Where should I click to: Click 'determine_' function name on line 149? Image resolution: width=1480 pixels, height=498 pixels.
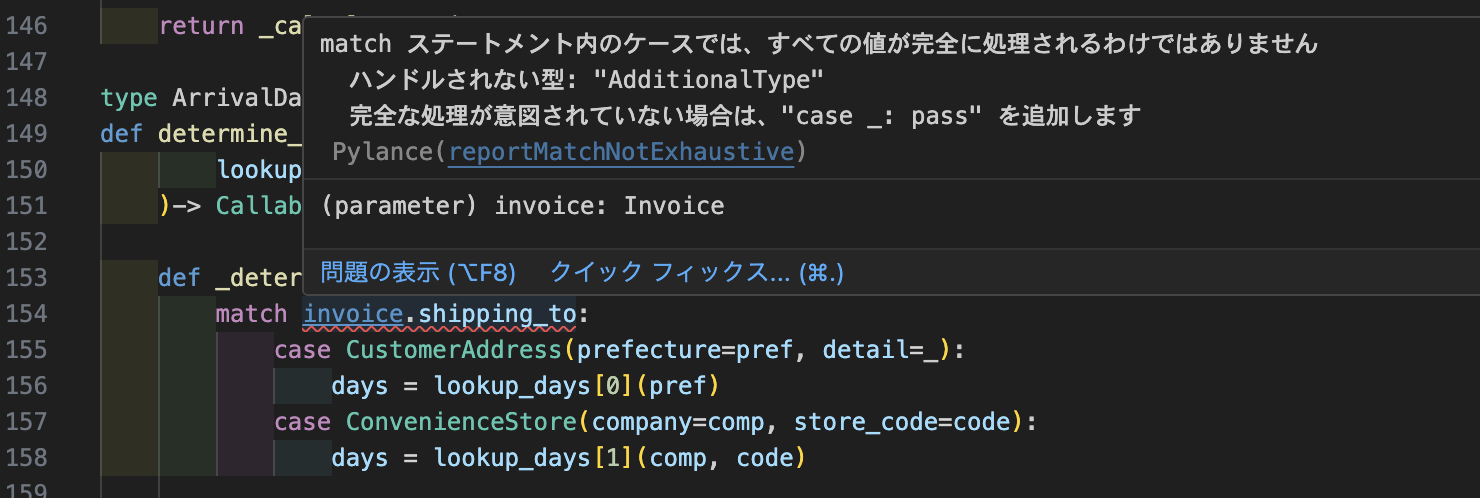230,134
